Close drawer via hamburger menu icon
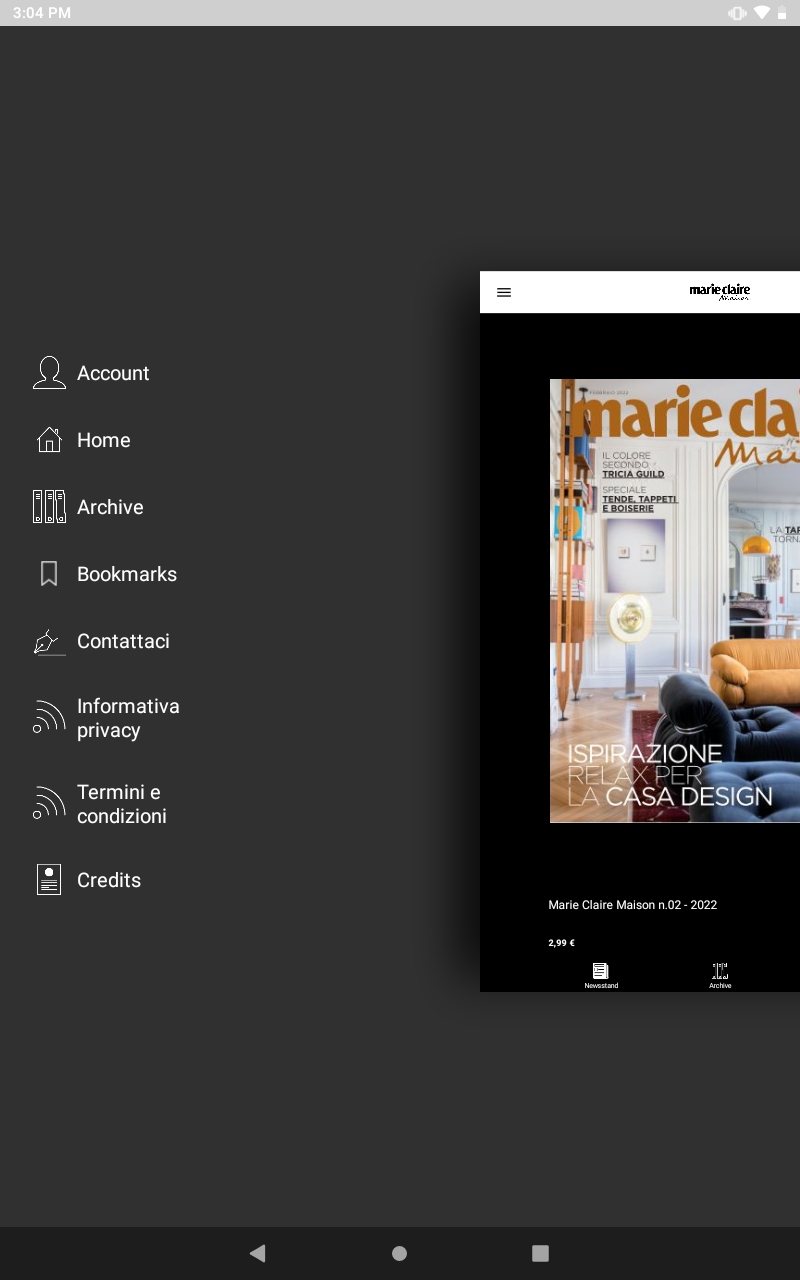 [x=504, y=292]
